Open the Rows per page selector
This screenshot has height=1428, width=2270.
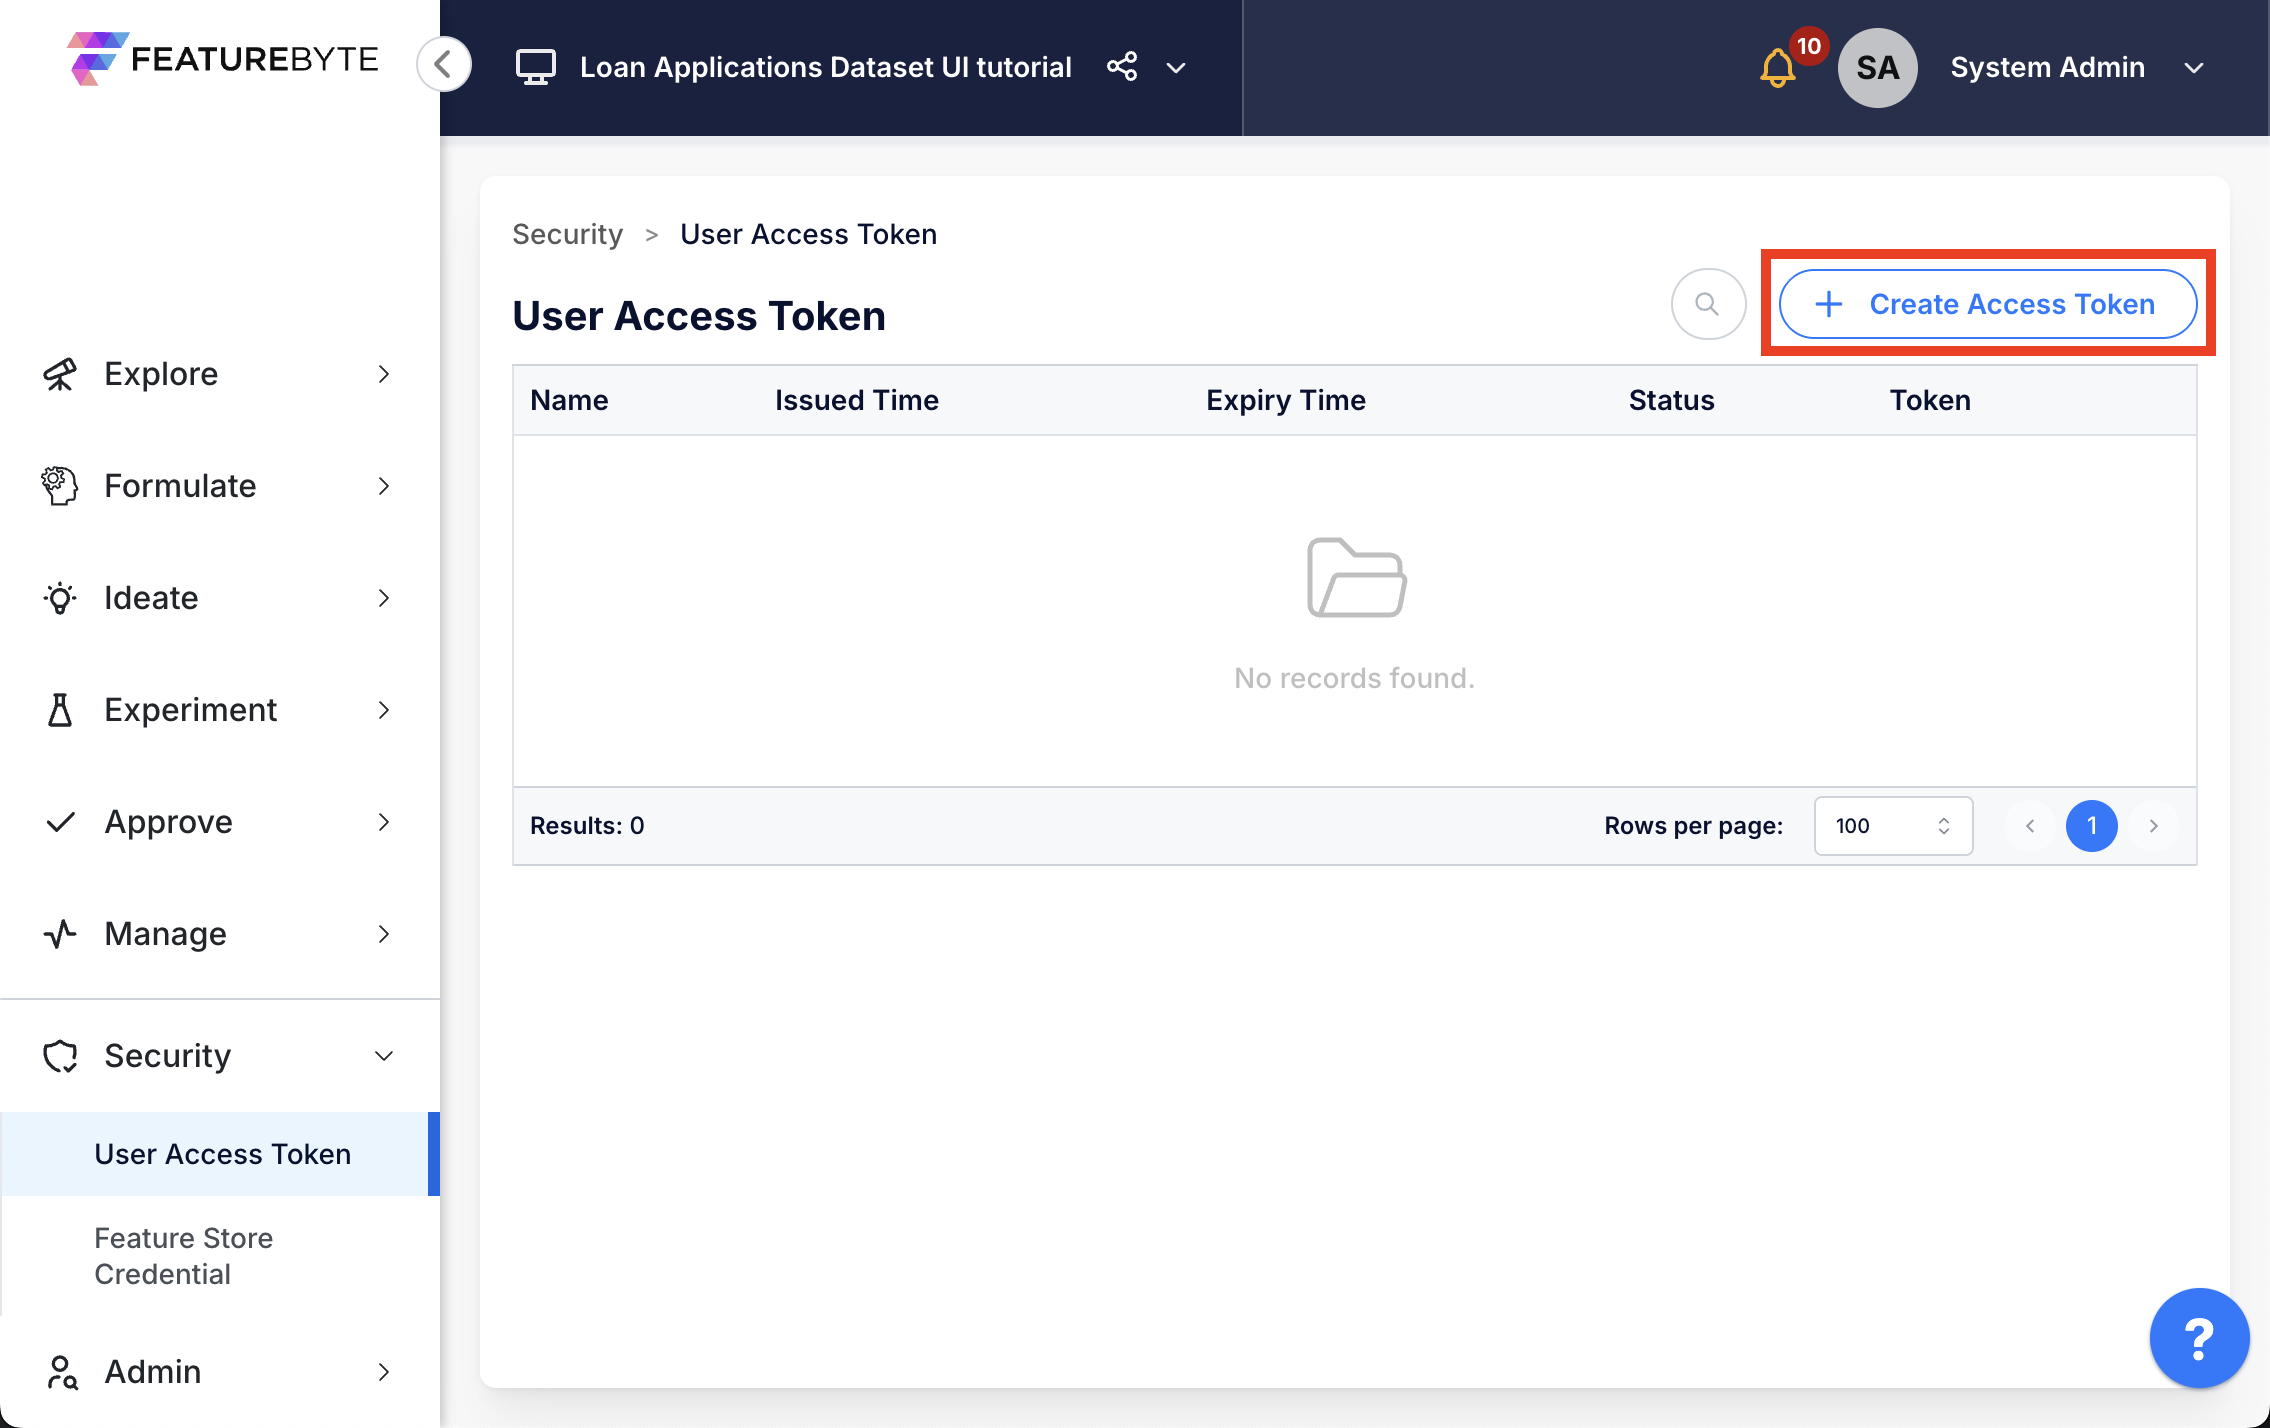coord(1892,826)
